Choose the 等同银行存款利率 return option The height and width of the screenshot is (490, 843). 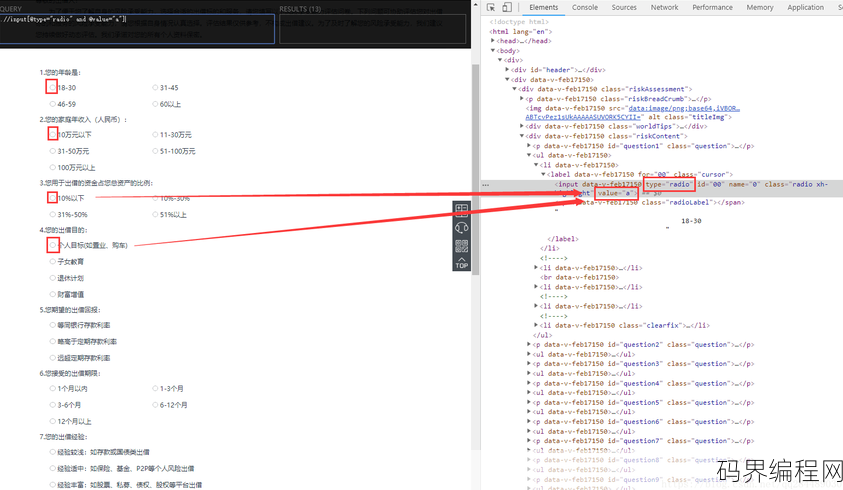tap(53, 325)
